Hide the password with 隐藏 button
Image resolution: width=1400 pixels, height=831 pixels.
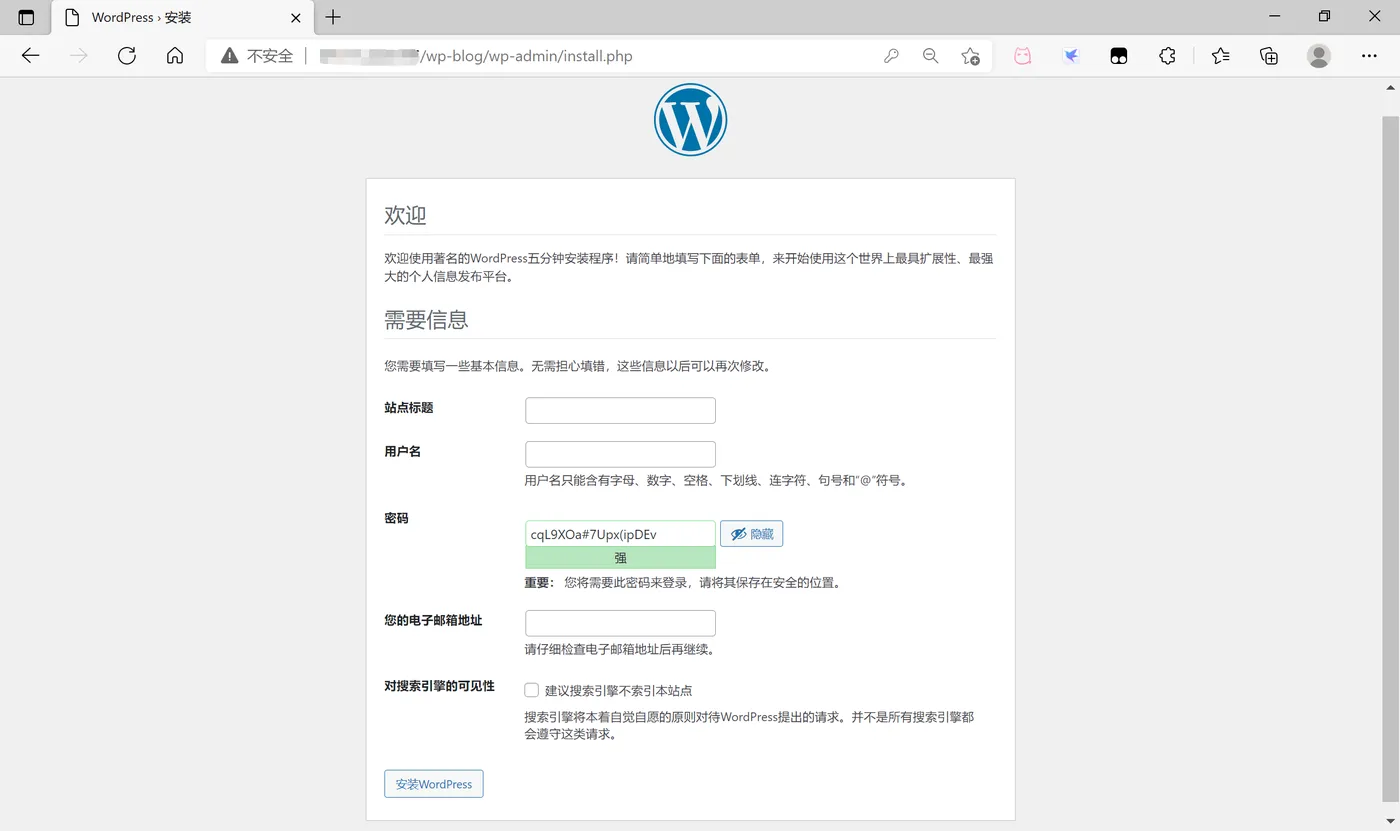coord(751,534)
